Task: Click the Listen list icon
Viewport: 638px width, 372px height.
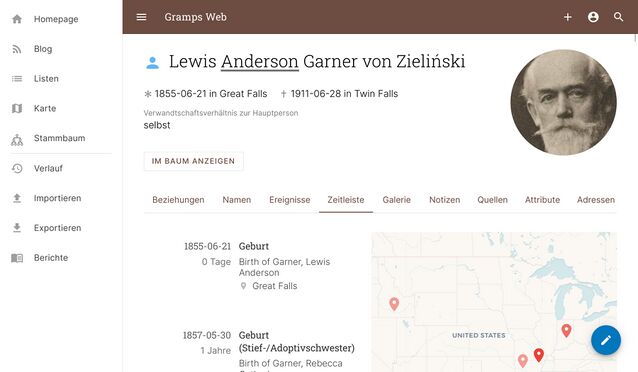Action: tap(17, 79)
